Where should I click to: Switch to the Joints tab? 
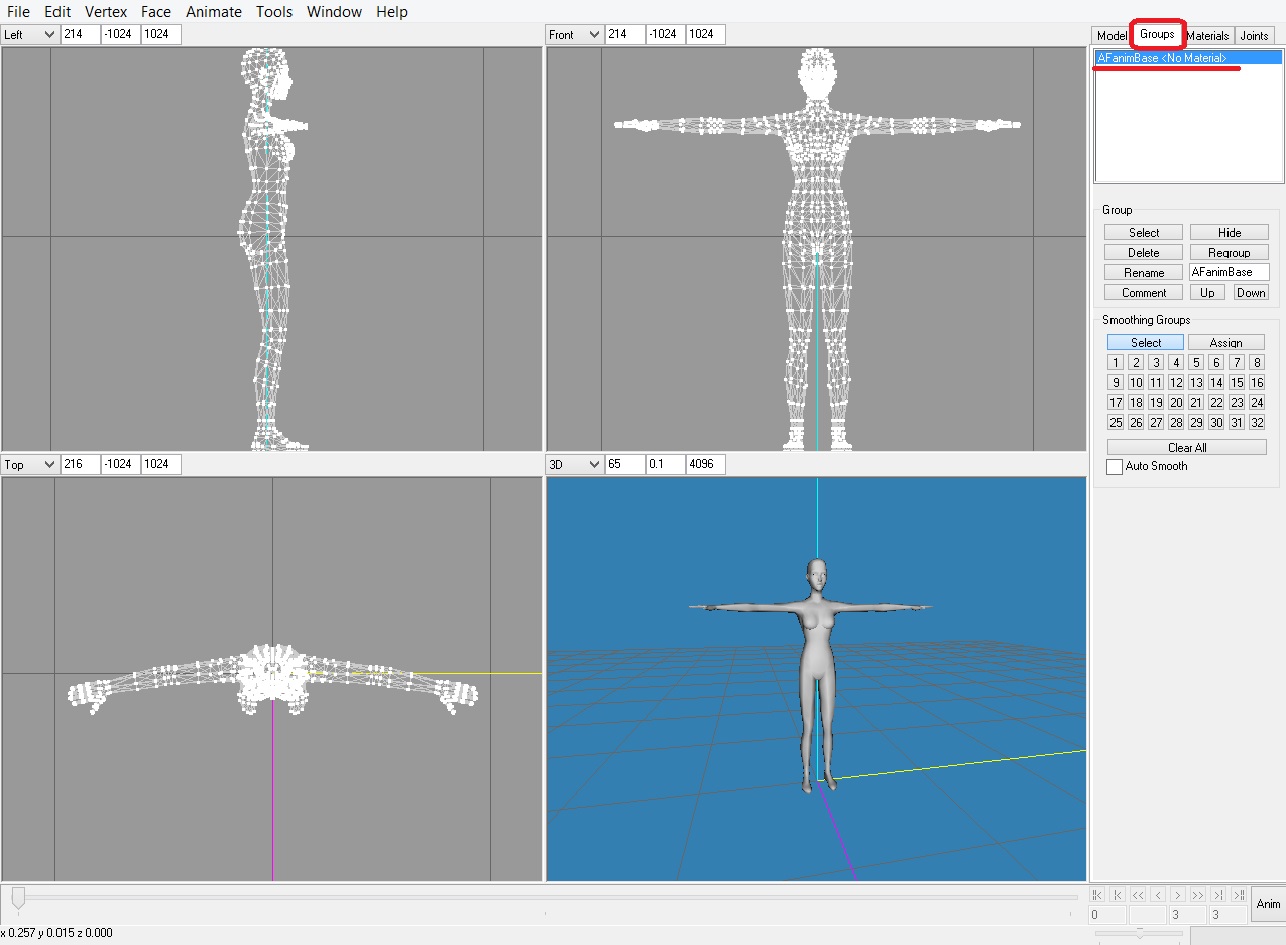(x=1254, y=35)
